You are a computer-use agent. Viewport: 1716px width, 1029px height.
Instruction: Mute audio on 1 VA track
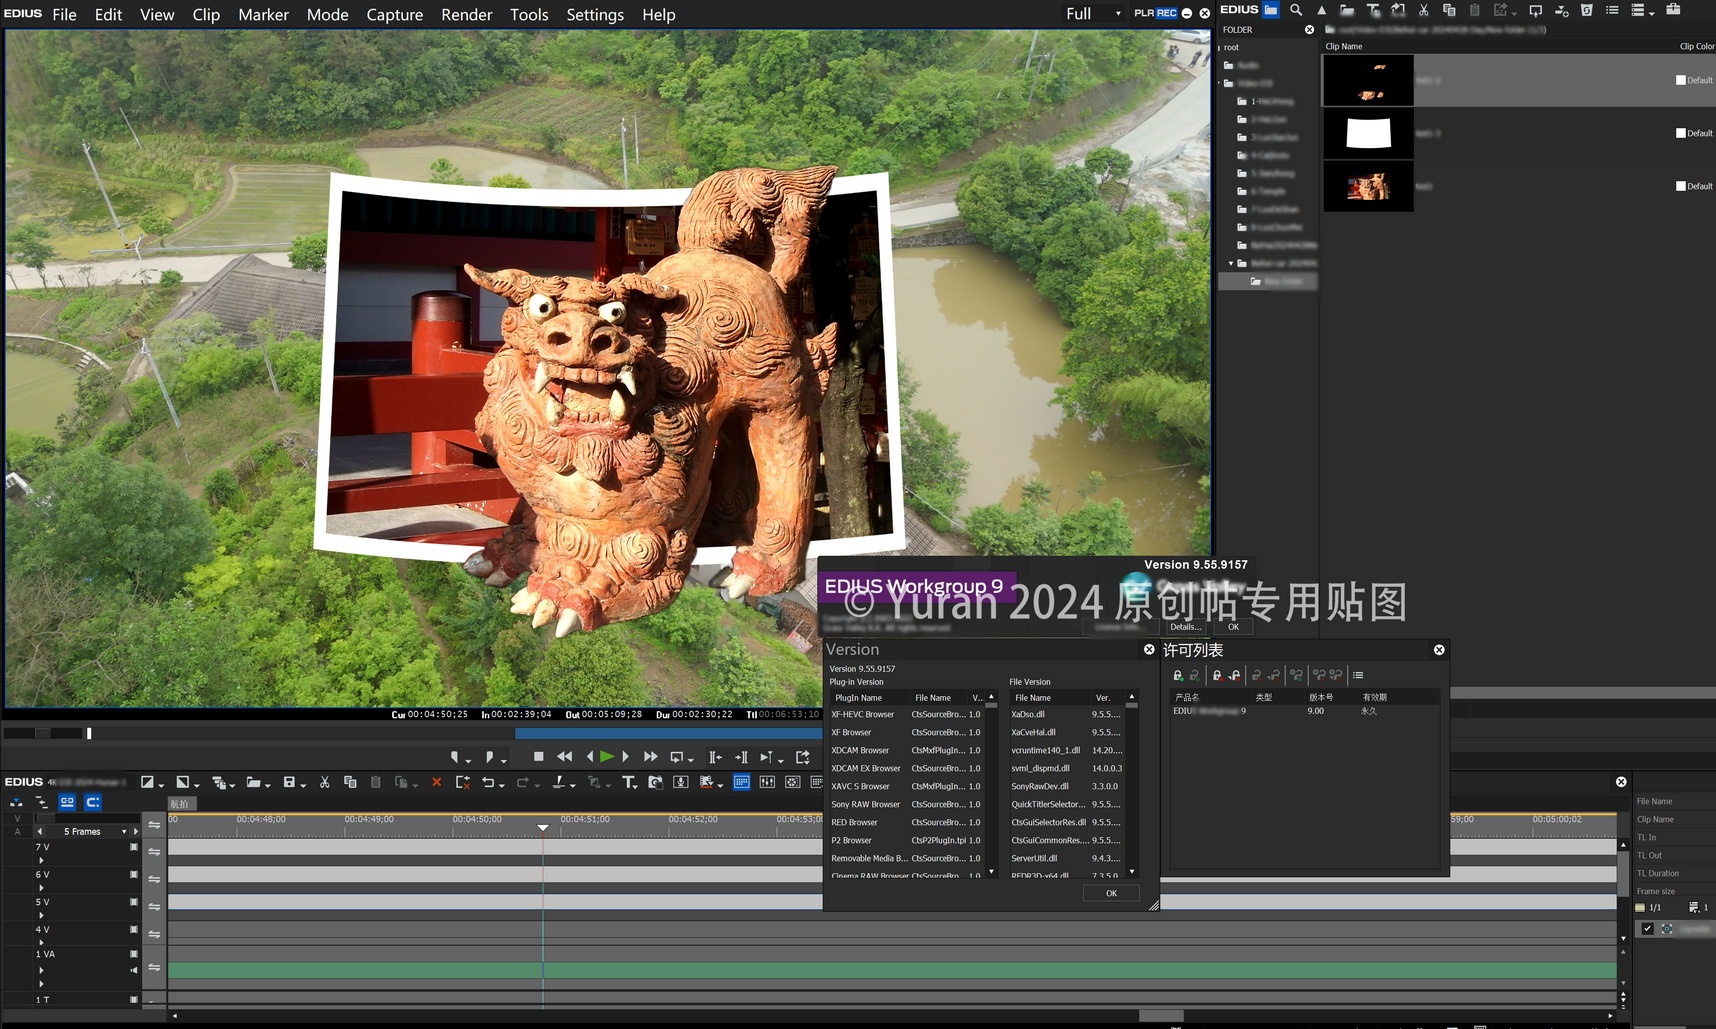pyautogui.click(x=134, y=970)
